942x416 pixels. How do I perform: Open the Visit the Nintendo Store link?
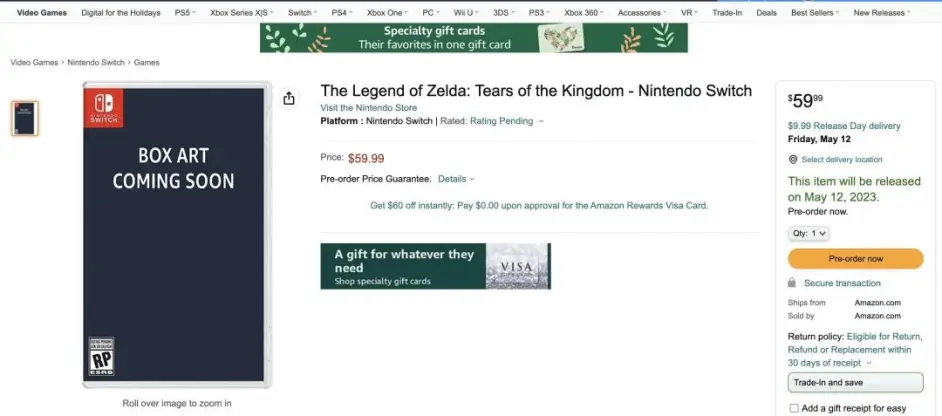pyautogui.click(x=369, y=107)
